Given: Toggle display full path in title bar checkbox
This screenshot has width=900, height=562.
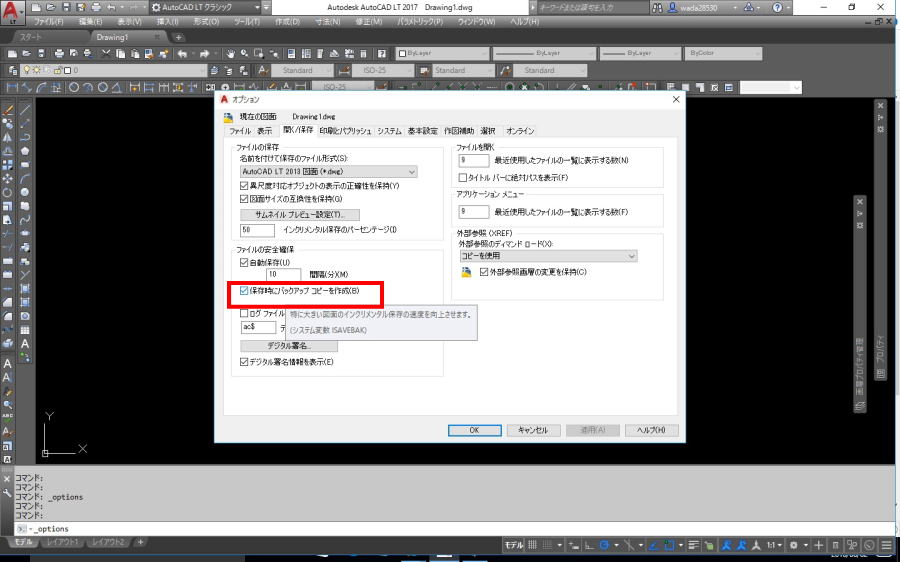Looking at the screenshot, I should [463, 178].
